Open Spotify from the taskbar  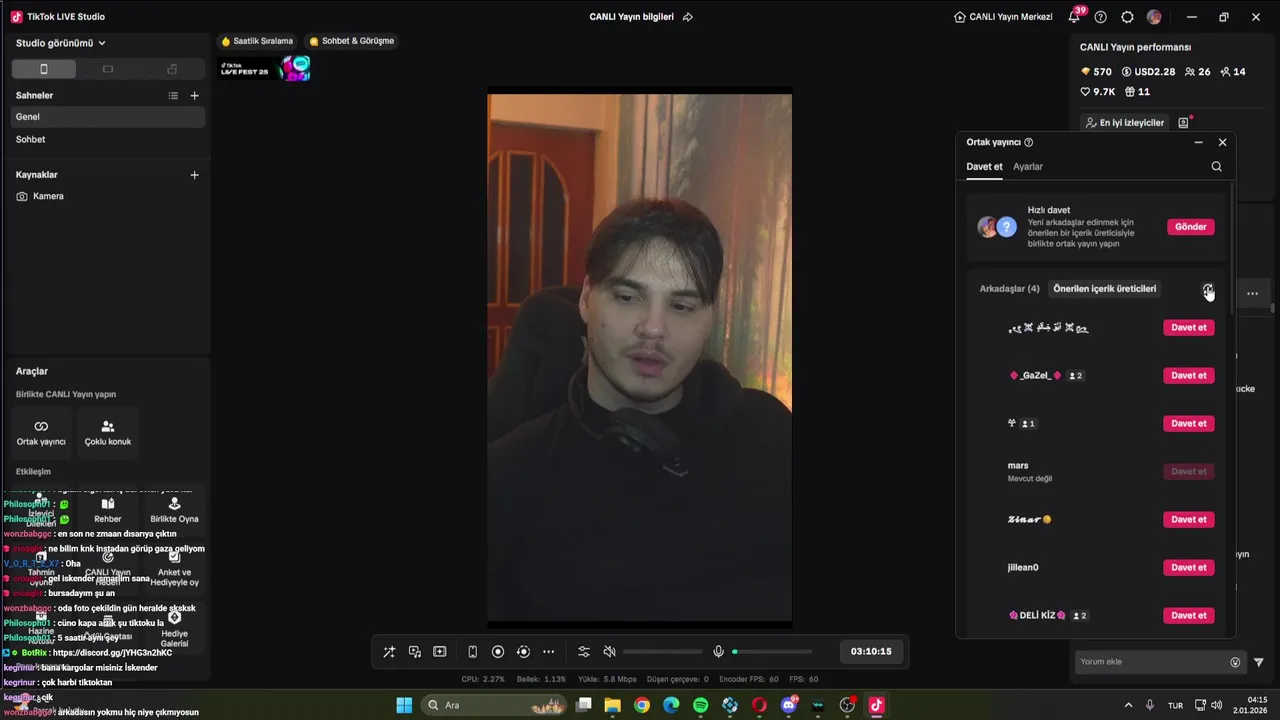coord(700,705)
